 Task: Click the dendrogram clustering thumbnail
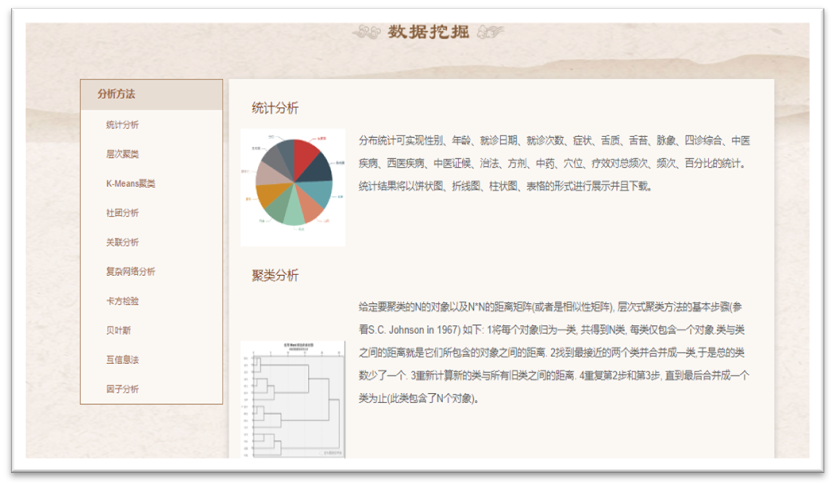(x=292, y=398)
